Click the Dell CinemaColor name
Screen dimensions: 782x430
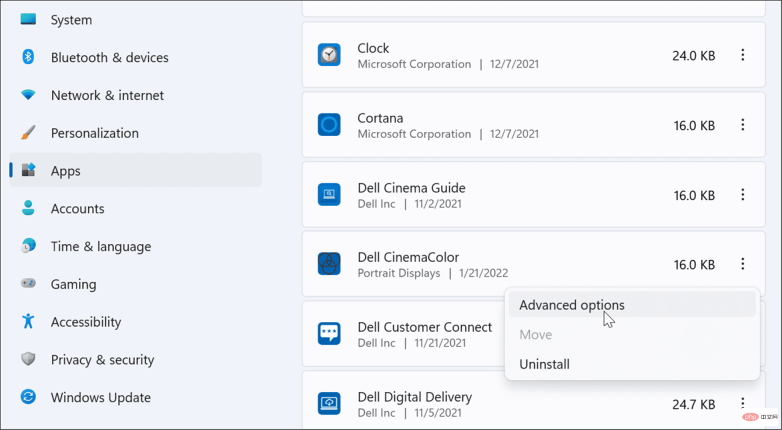408,257
